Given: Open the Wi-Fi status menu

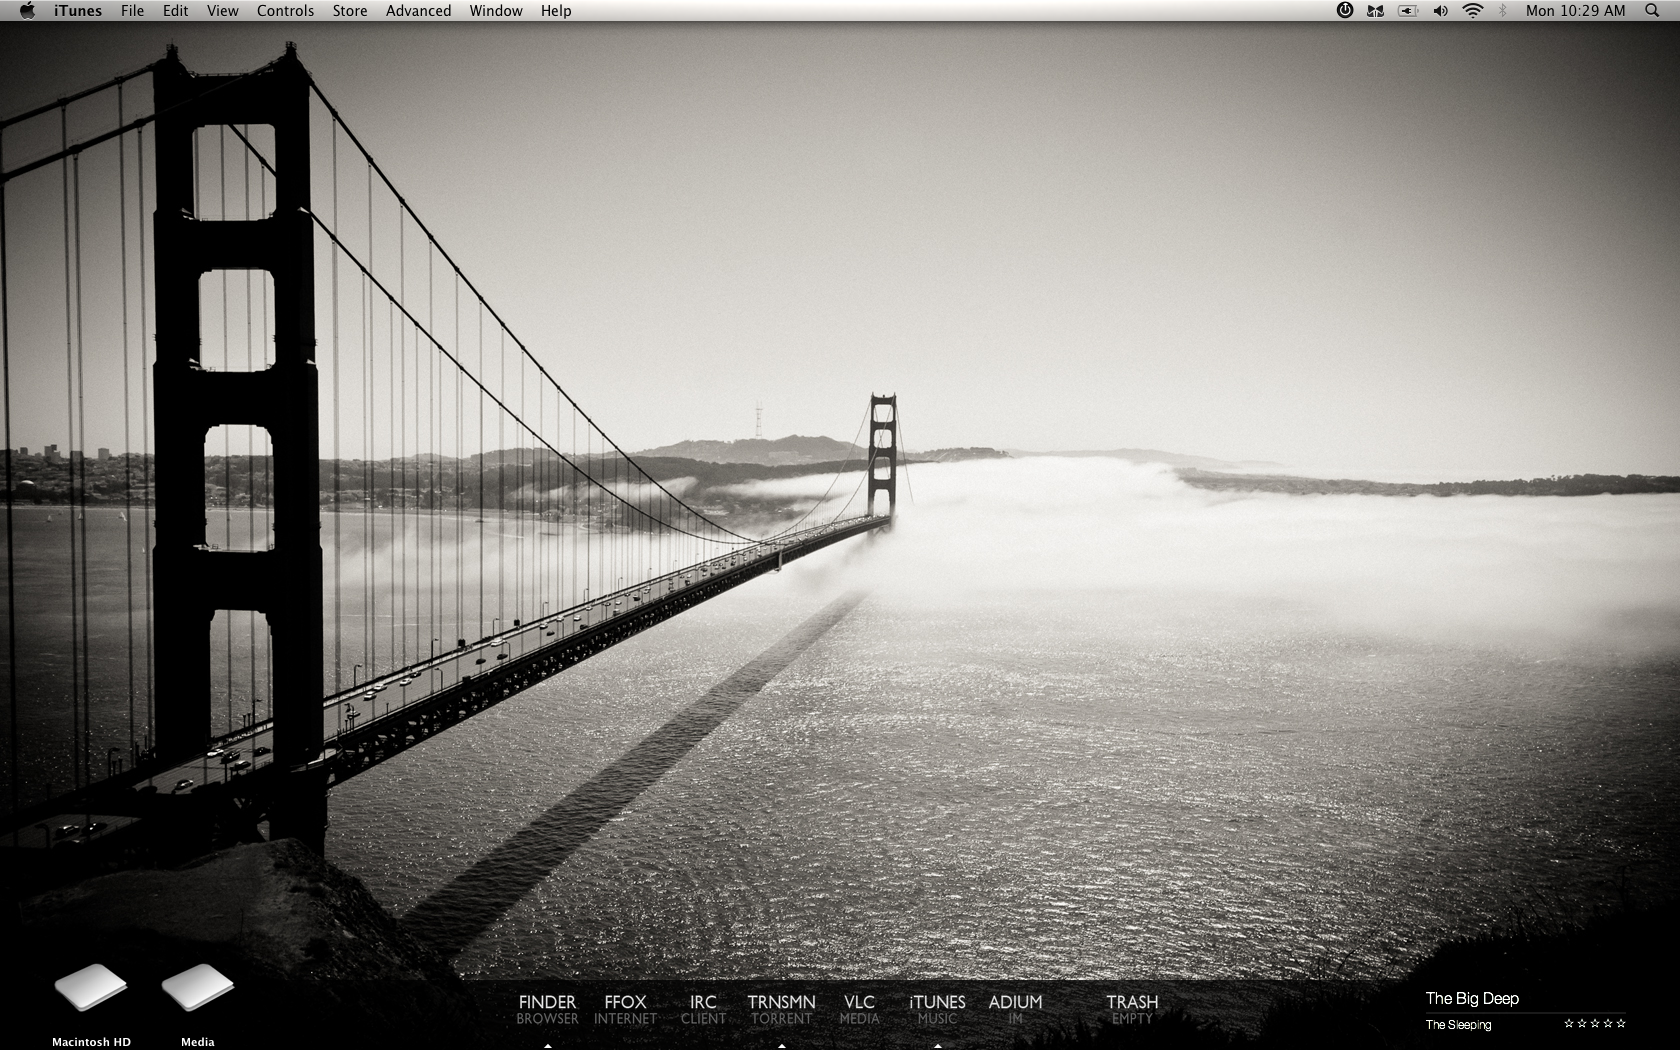Looking at the screenshot, I should [x=1472, y=11].
